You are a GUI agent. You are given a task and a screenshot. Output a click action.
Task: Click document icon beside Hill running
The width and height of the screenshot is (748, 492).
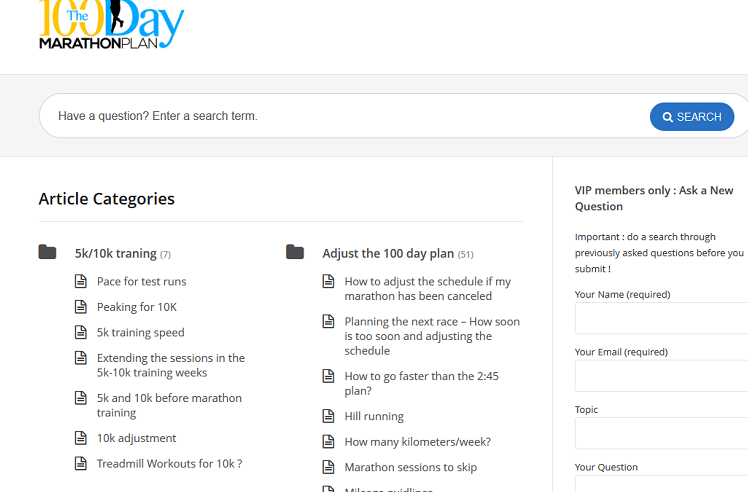click(x=328, y=416)
